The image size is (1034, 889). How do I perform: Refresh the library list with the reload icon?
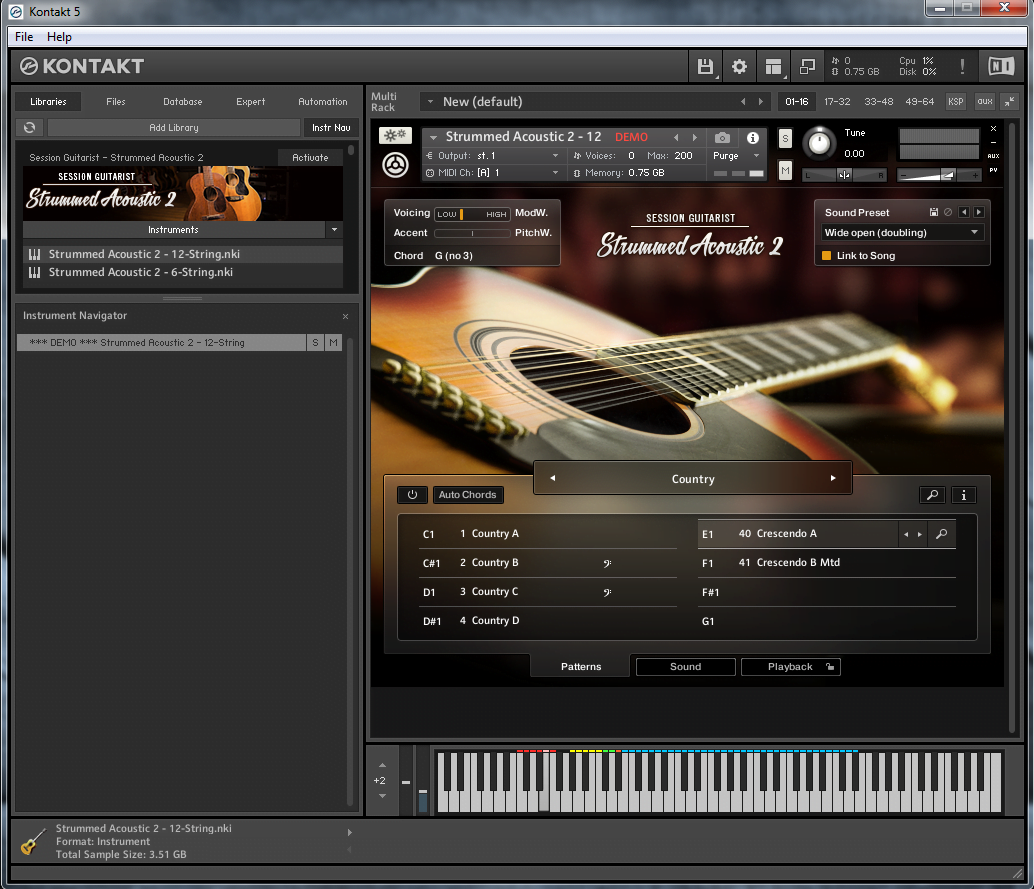pos(30,127)
